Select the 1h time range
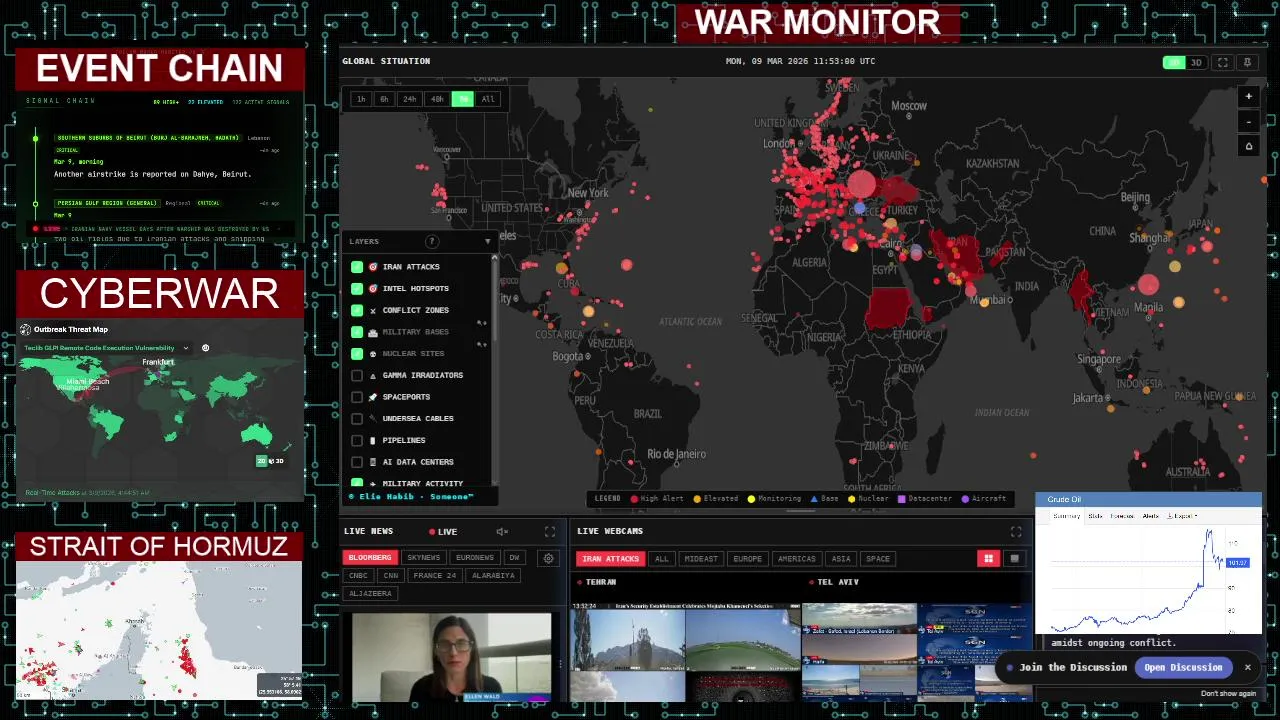 click(360, 99)
